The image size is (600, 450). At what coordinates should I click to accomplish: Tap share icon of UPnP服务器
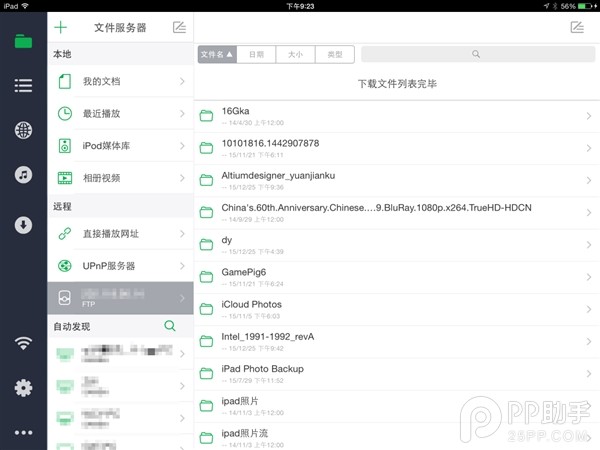(x=65, y=266)
